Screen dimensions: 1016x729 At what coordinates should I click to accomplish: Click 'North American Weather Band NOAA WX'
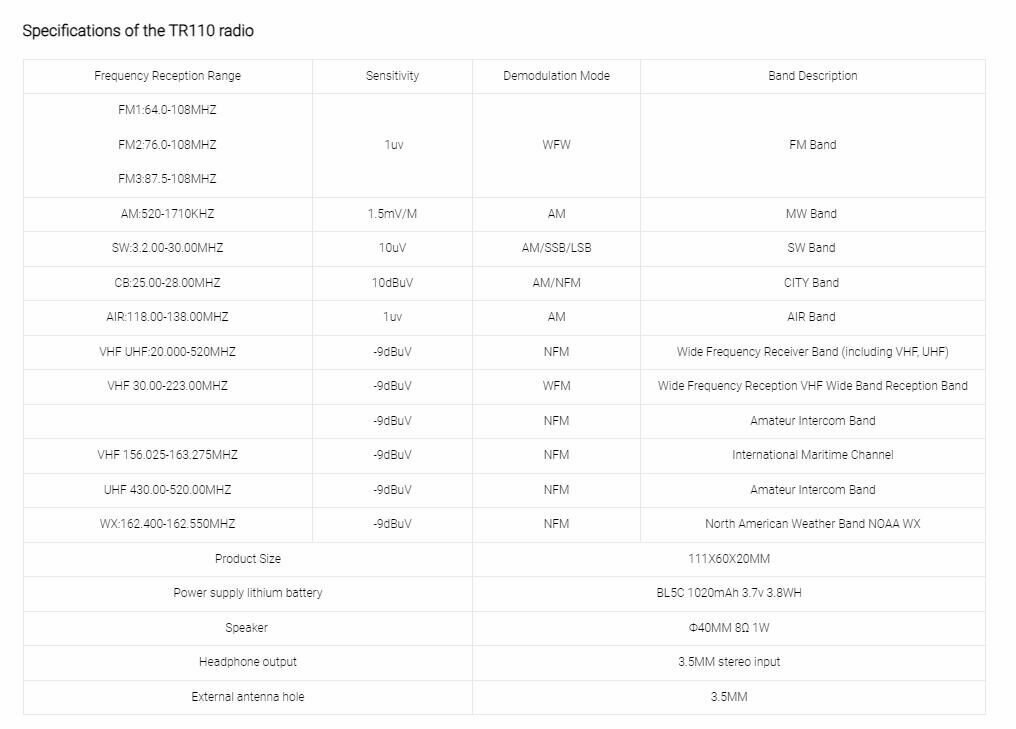813,524
